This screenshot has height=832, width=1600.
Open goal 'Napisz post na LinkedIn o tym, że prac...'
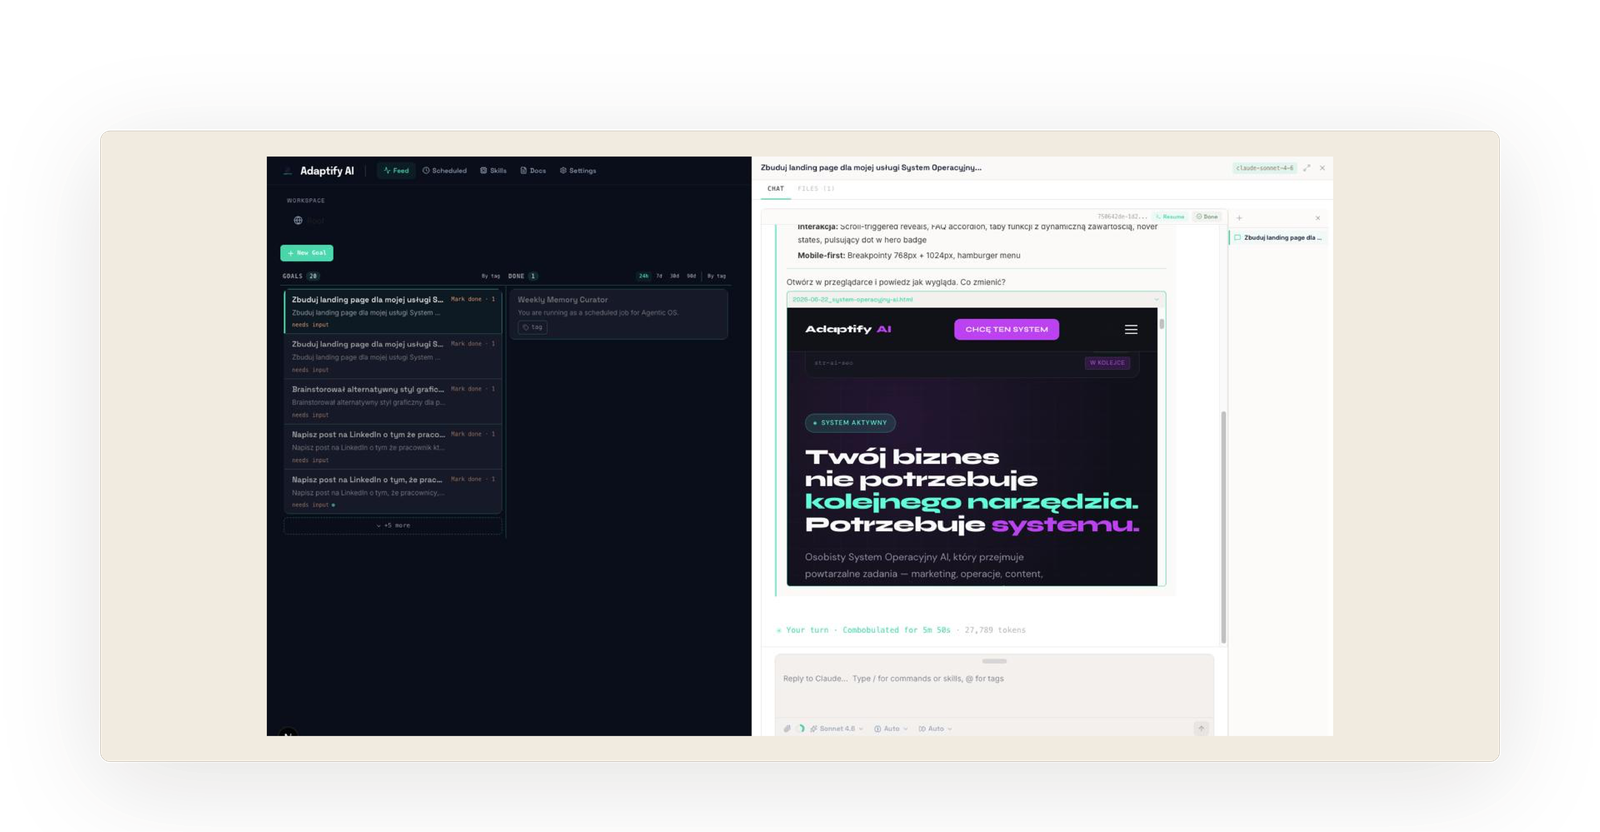coord(393,491)
